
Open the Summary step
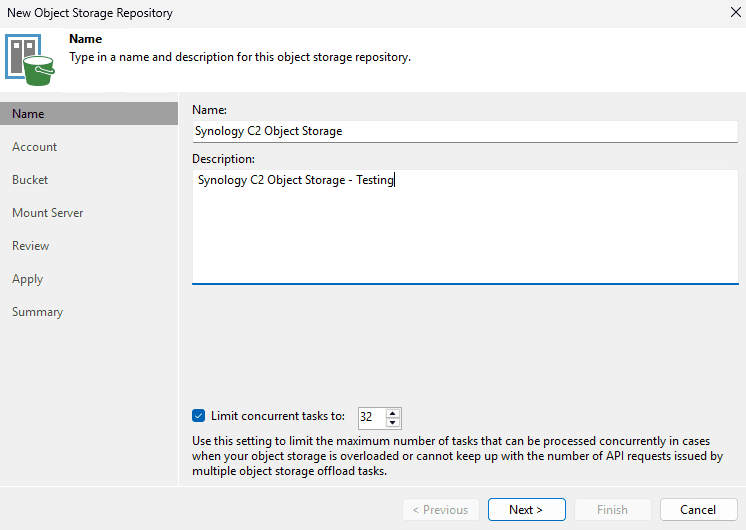pyautogui.click(x=37, y=312)
